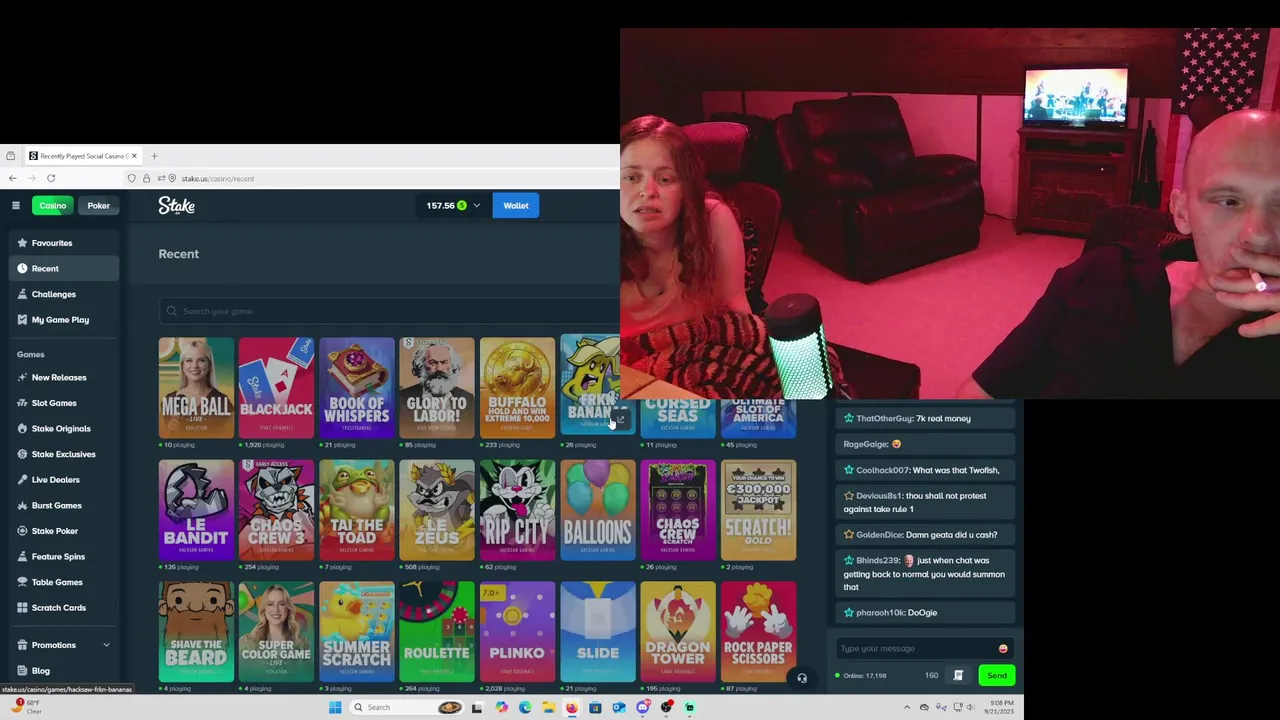
Task: Toggle the hamburger sidebar menu icon
Action: [x=16, y=206]
